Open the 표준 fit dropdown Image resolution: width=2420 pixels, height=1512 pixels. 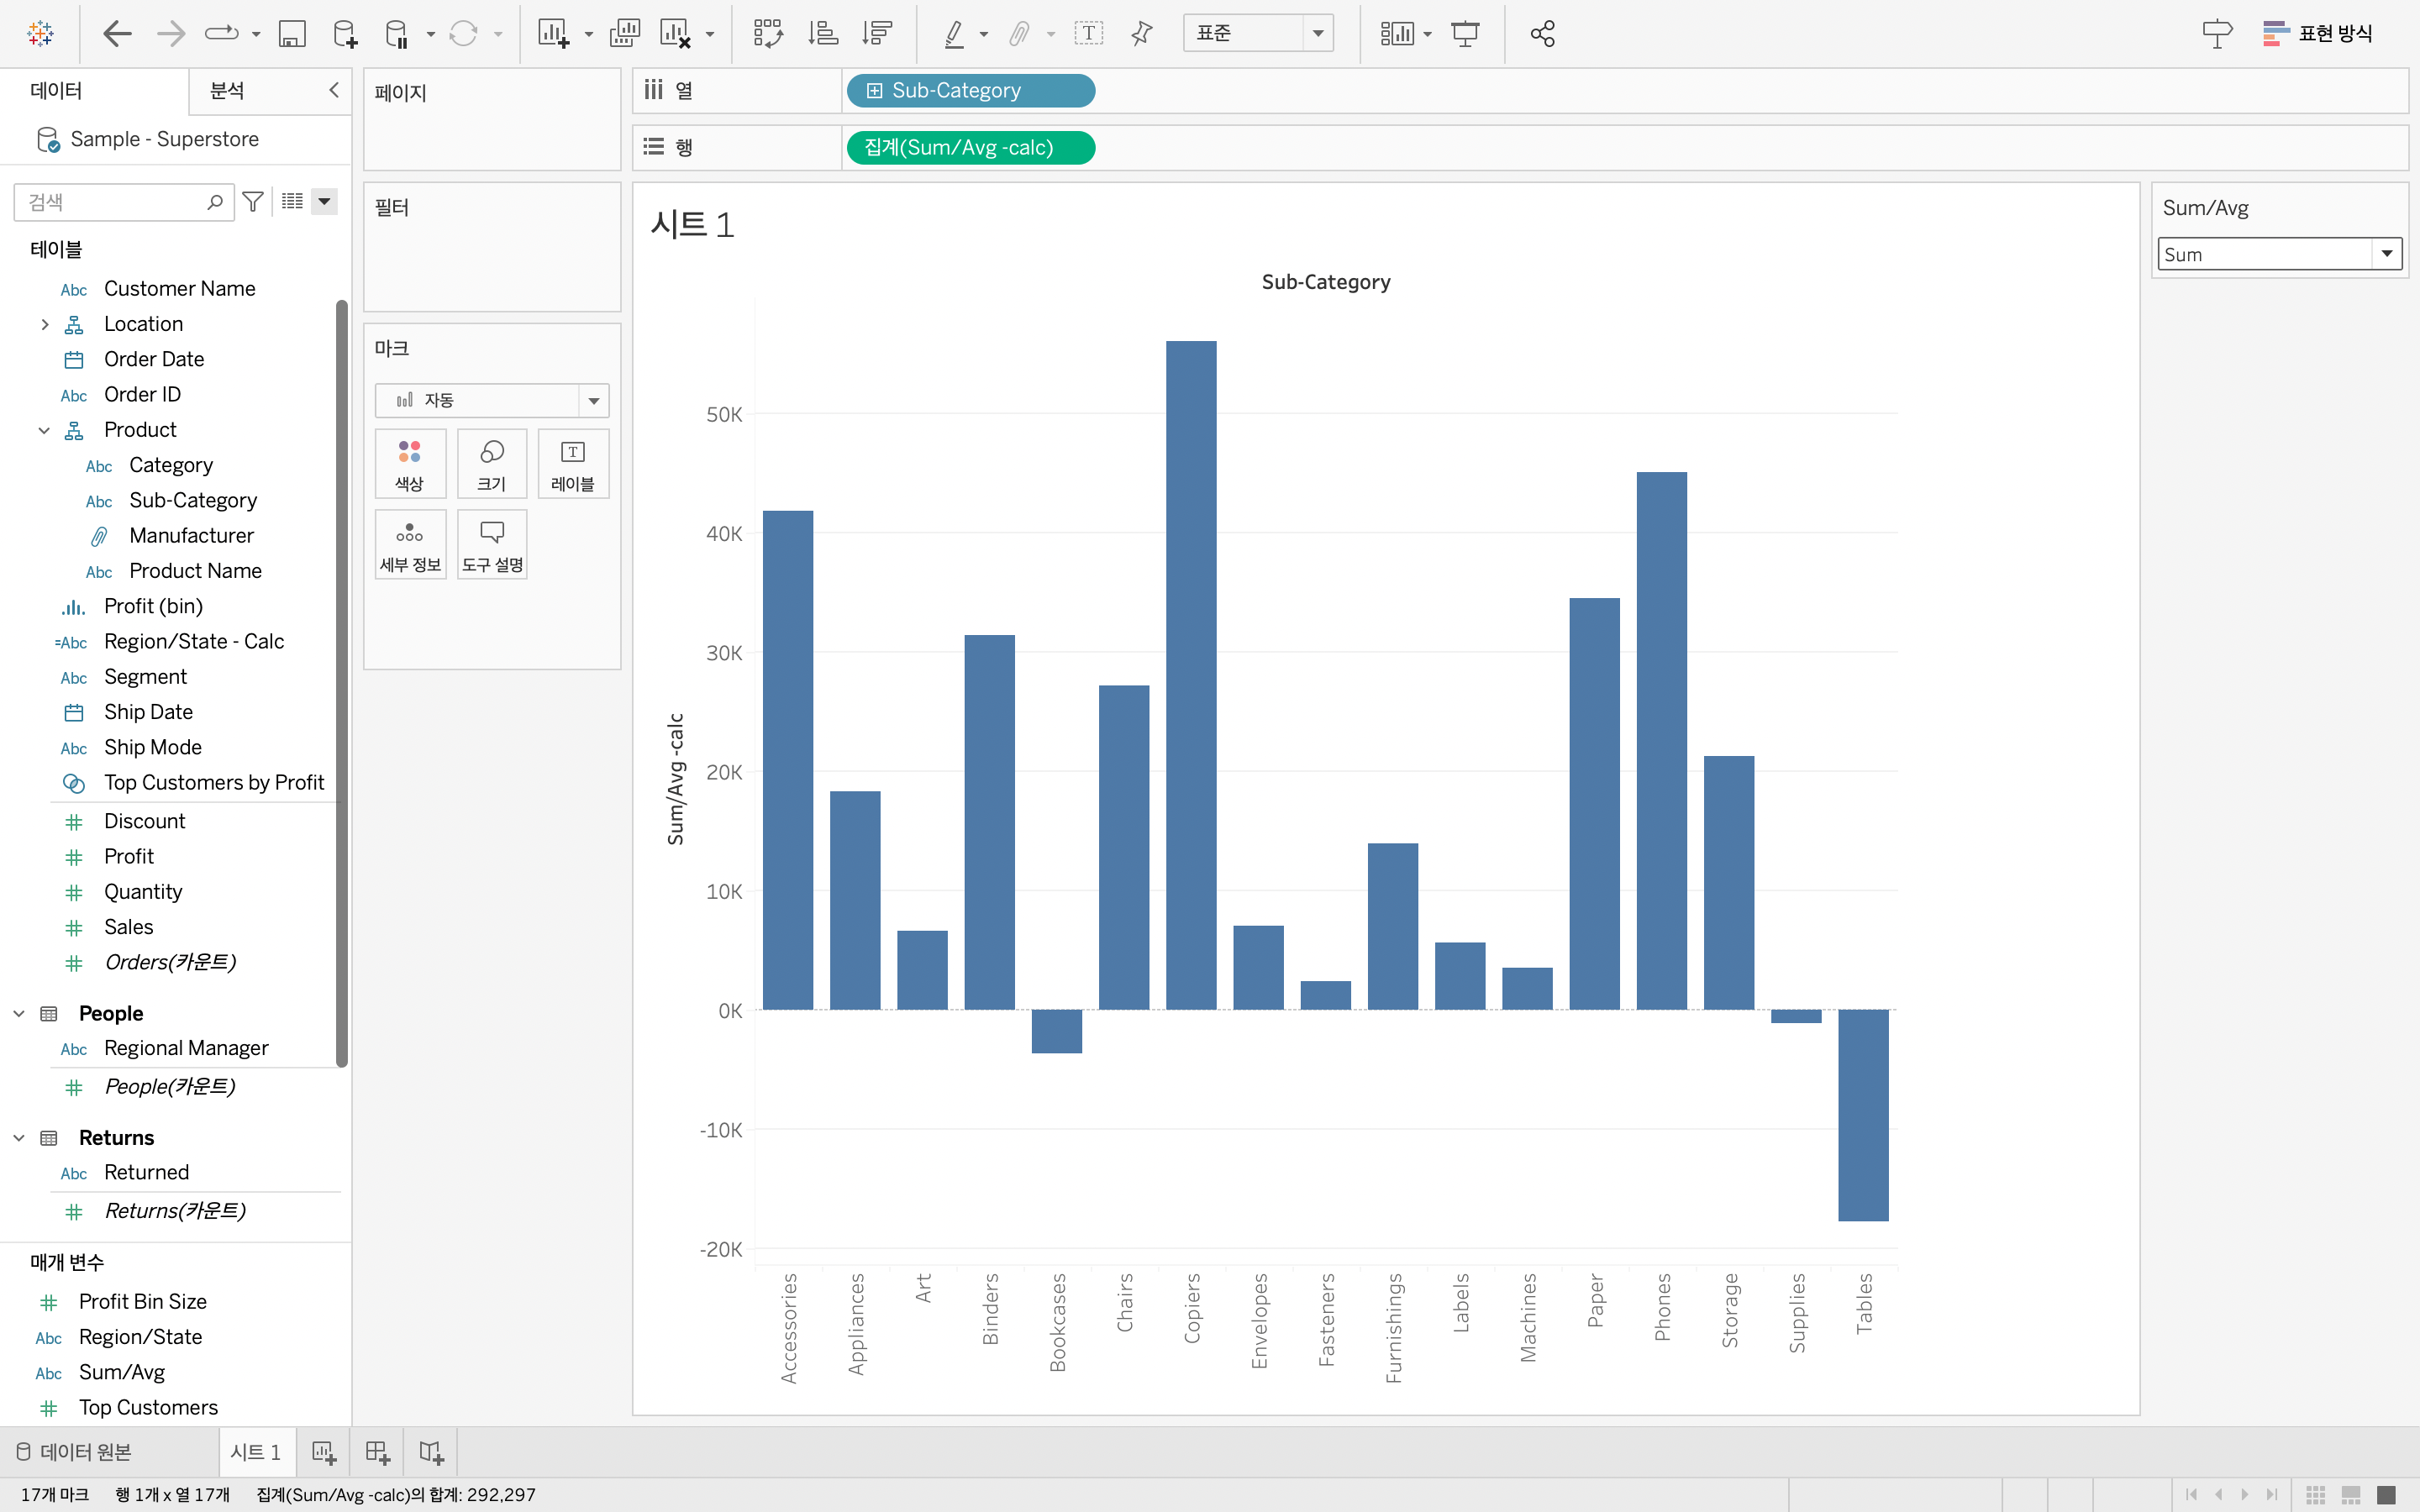[1258, 34]
